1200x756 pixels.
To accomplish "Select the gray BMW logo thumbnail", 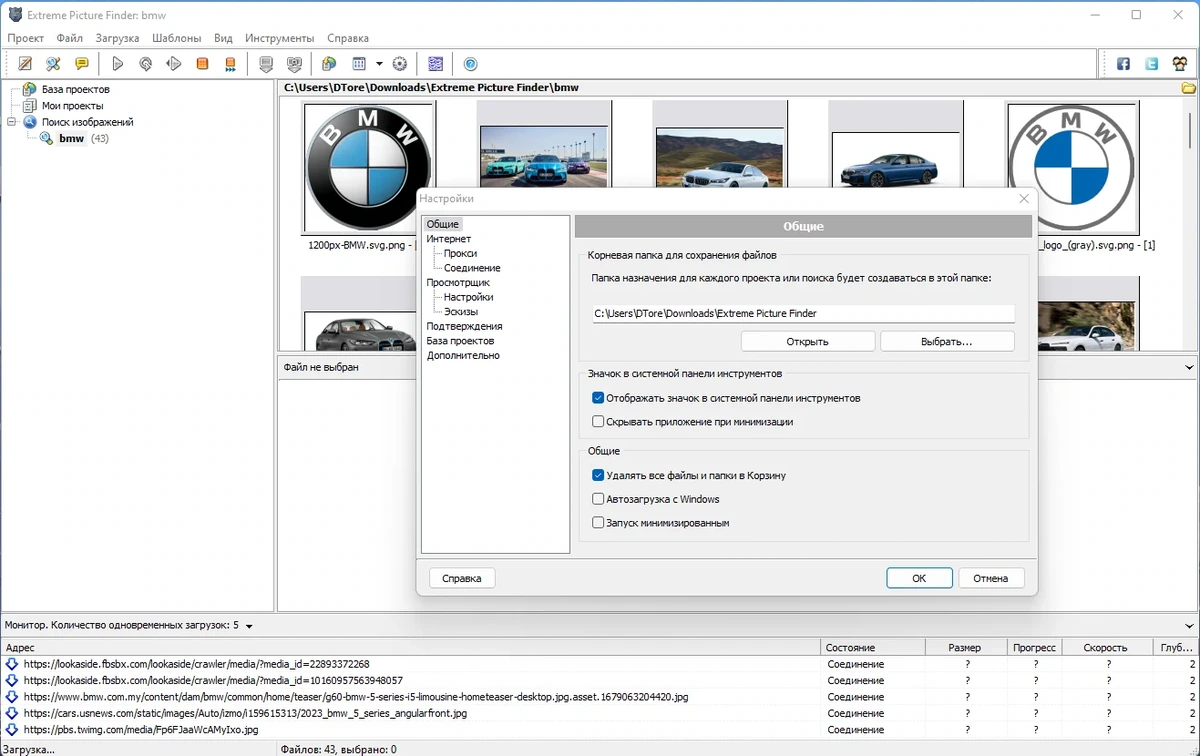I will [x=1072, y=166].
